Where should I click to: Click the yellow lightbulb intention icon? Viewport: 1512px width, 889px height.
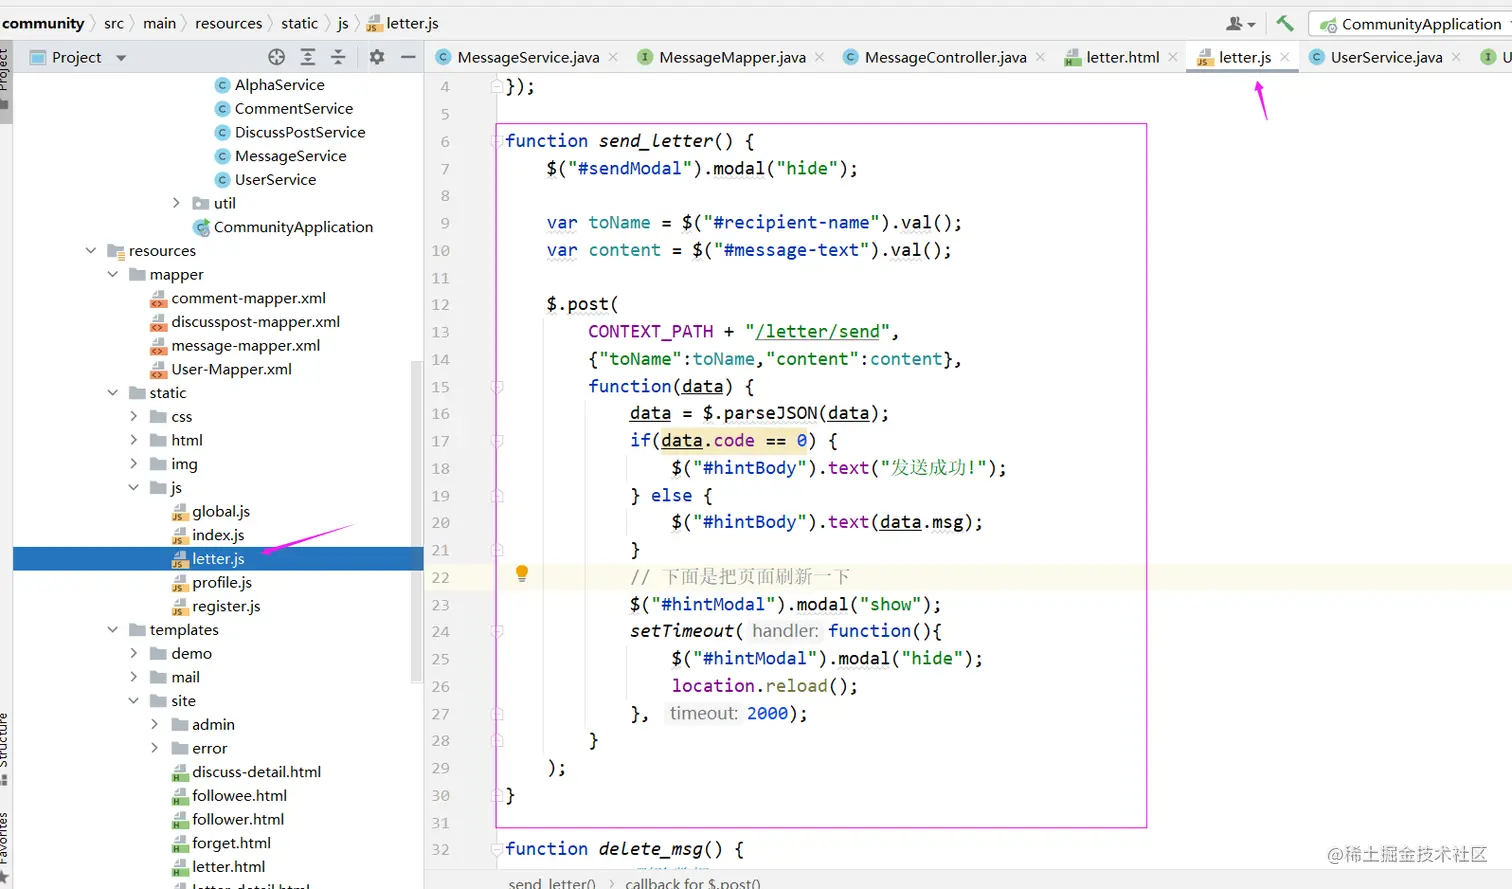521,574
